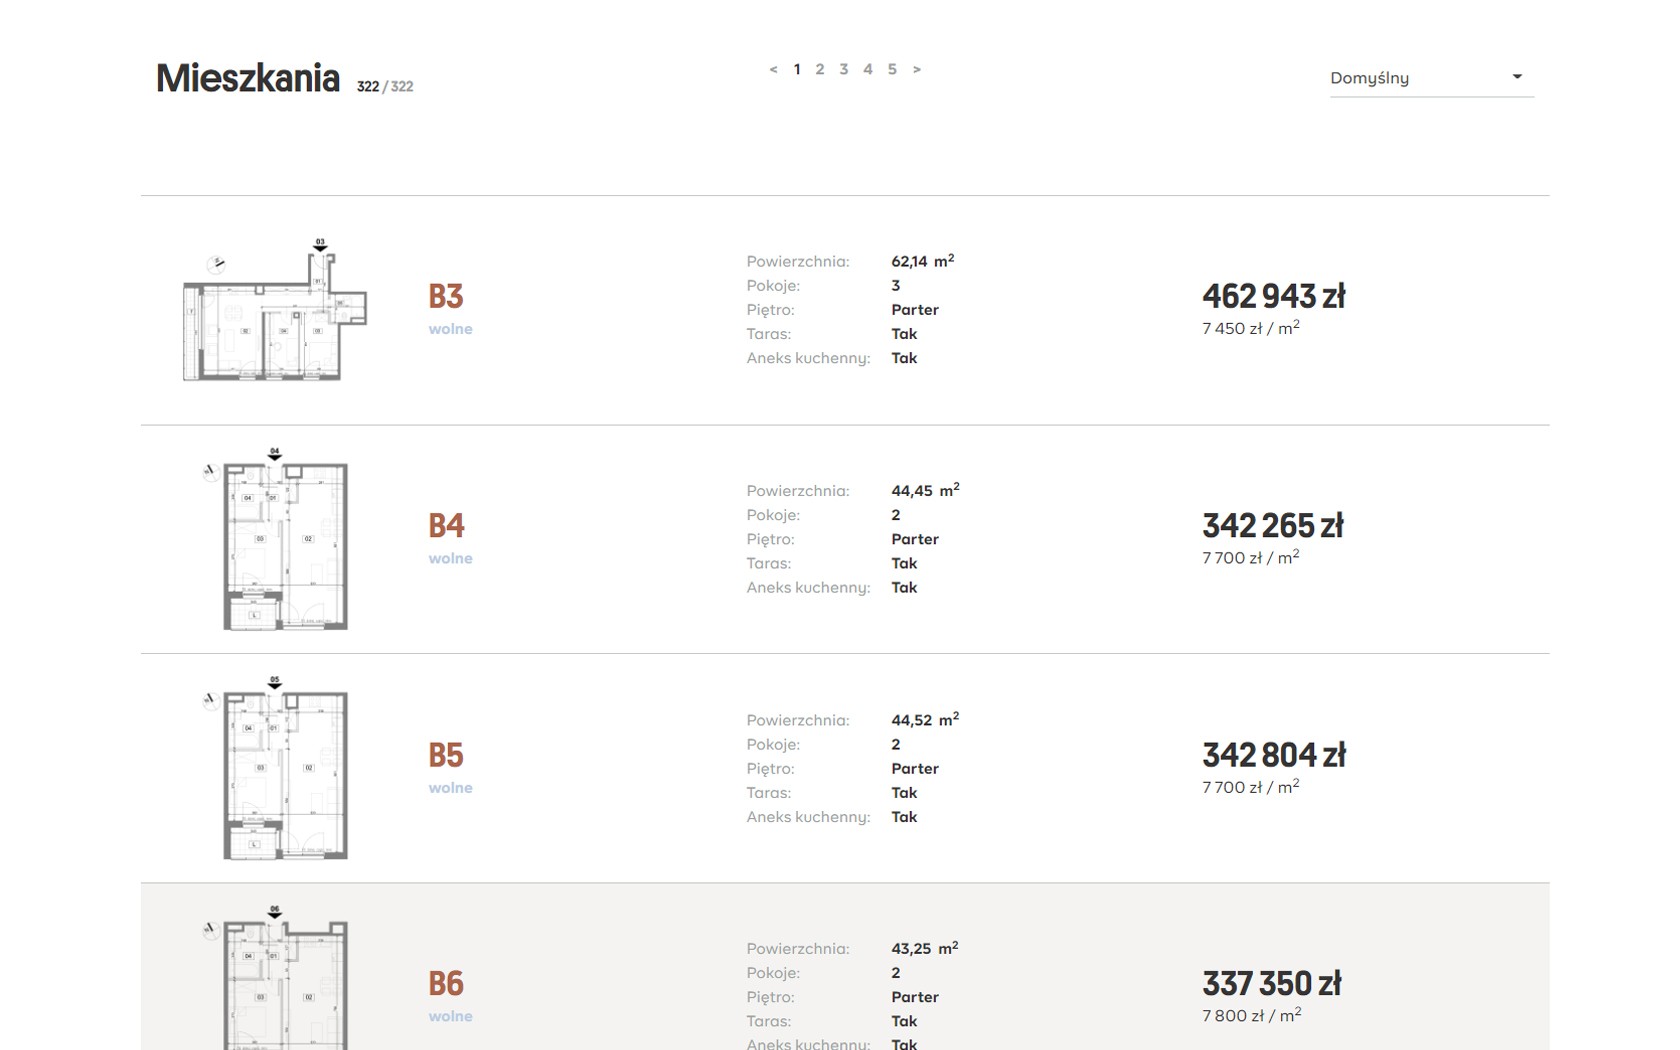The image size is (1680, 1050).
Task: Jump to page 3 of listings
Action: 844,69
